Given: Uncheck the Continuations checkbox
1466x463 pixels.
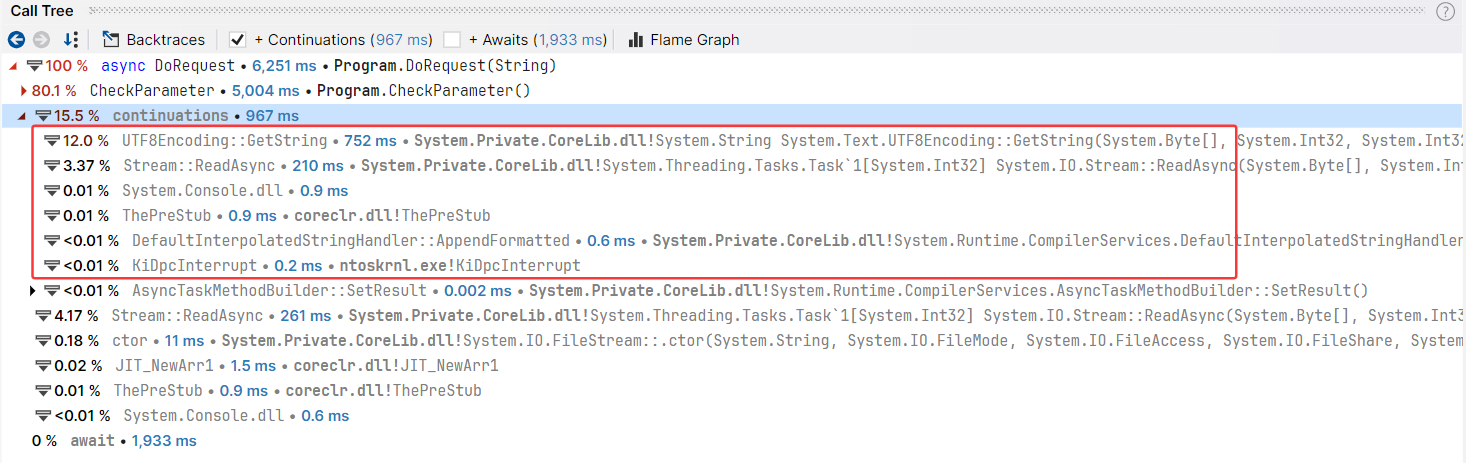Looking at the screenshot, I should (237, 40).
